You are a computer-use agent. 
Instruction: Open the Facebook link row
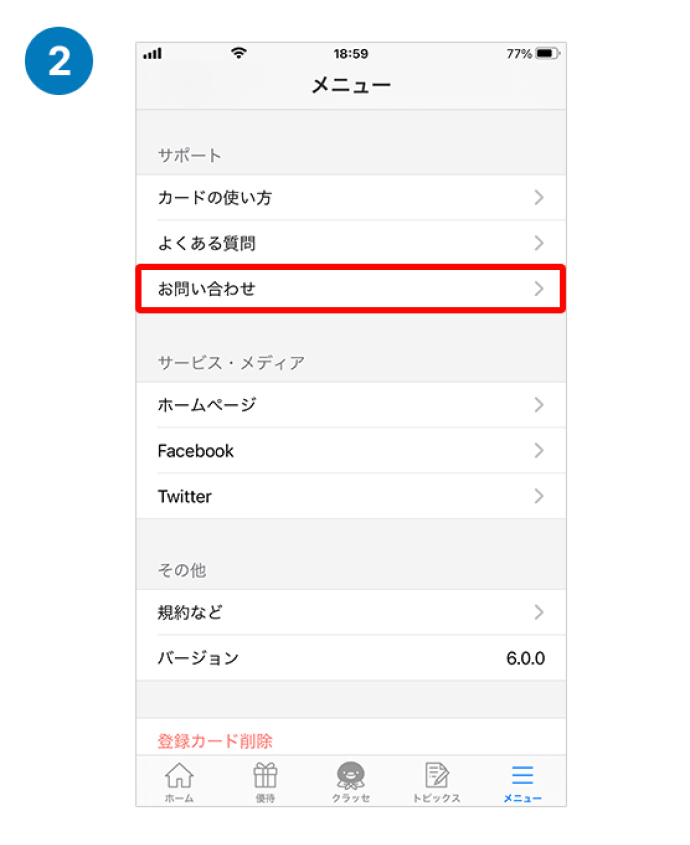[x=351, y=451]
